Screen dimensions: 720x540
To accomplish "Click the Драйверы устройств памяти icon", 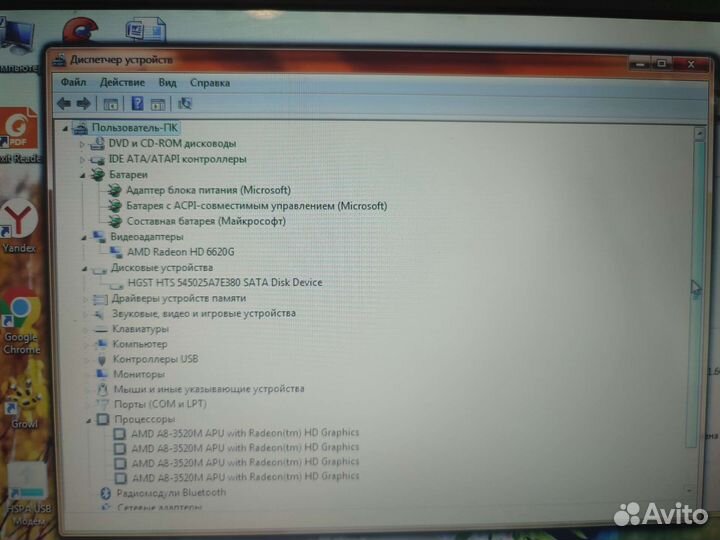I will 100,299.
